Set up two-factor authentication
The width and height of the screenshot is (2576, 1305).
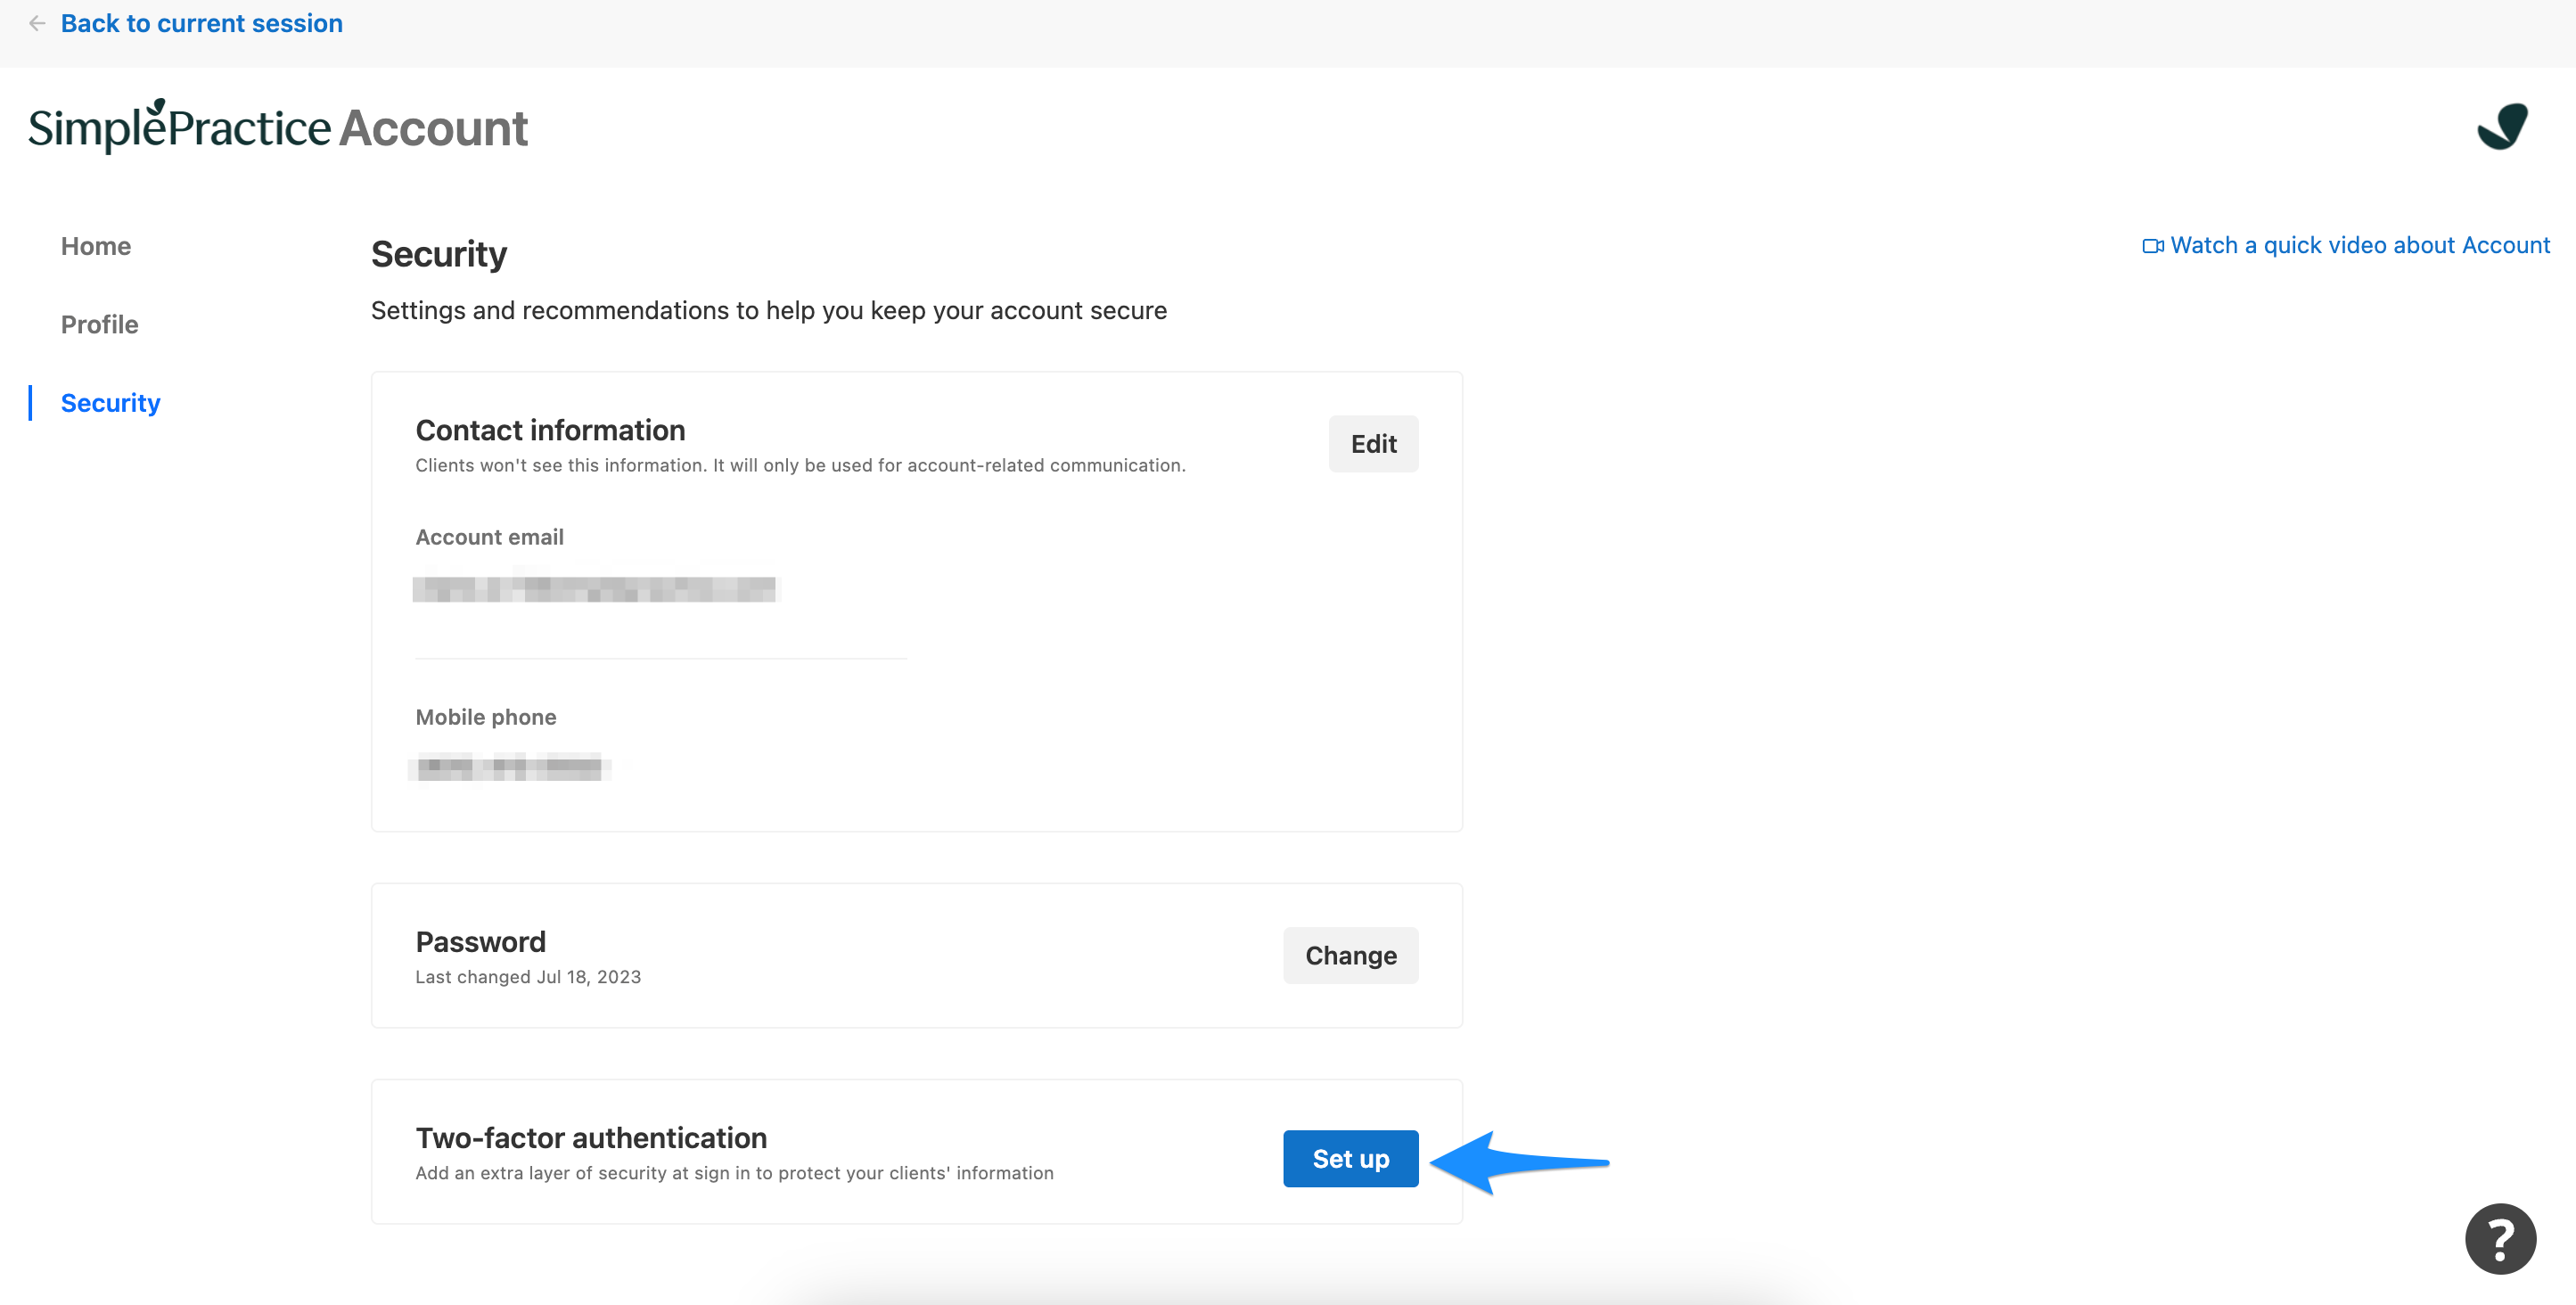point(1350,1158)
